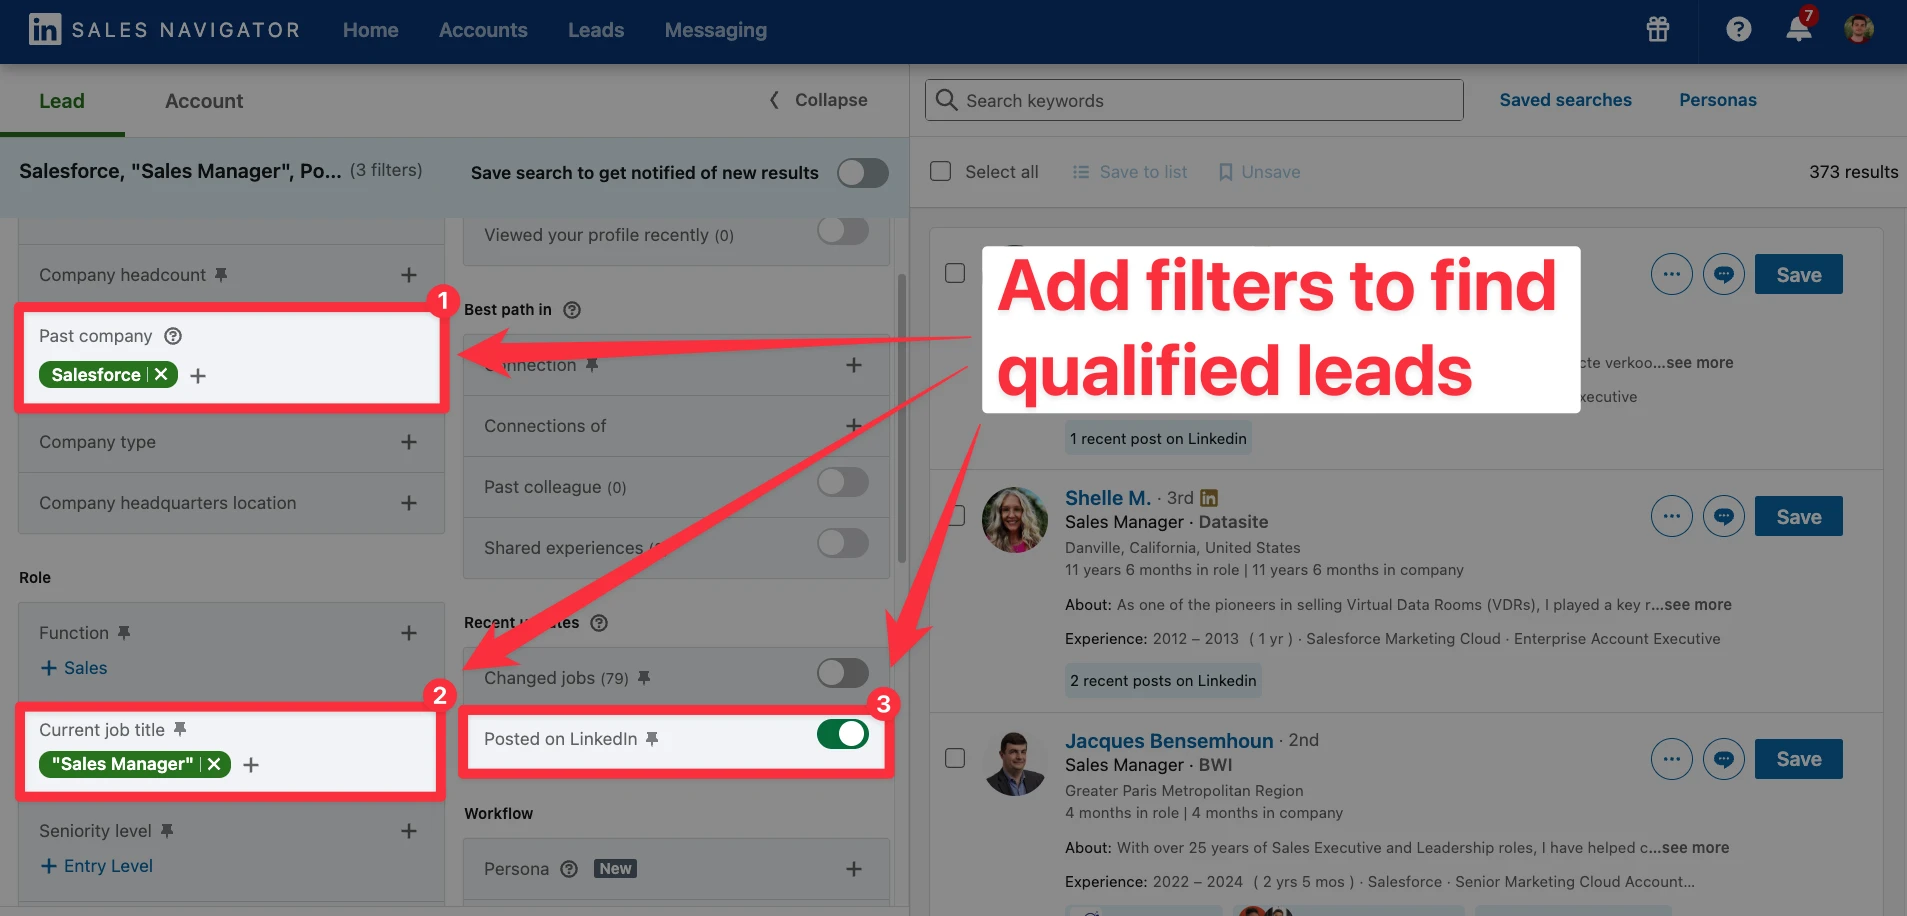Add another past company value
This screenshot has width=1907, height=916.
pos(198,376)
